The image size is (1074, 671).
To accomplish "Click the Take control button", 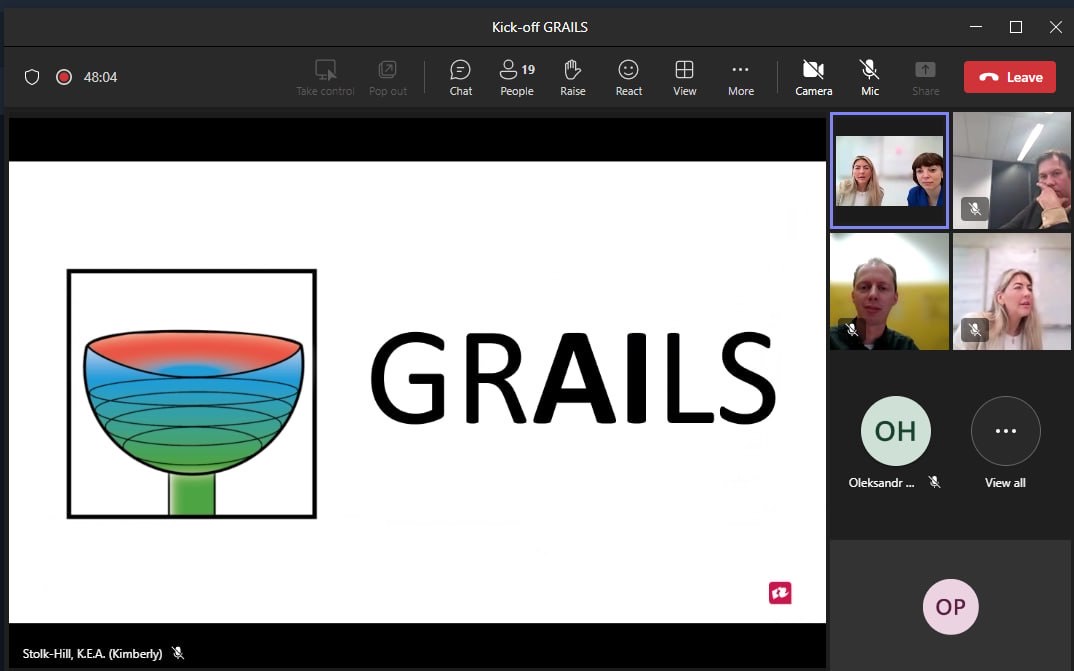I will tap(325, 77).
